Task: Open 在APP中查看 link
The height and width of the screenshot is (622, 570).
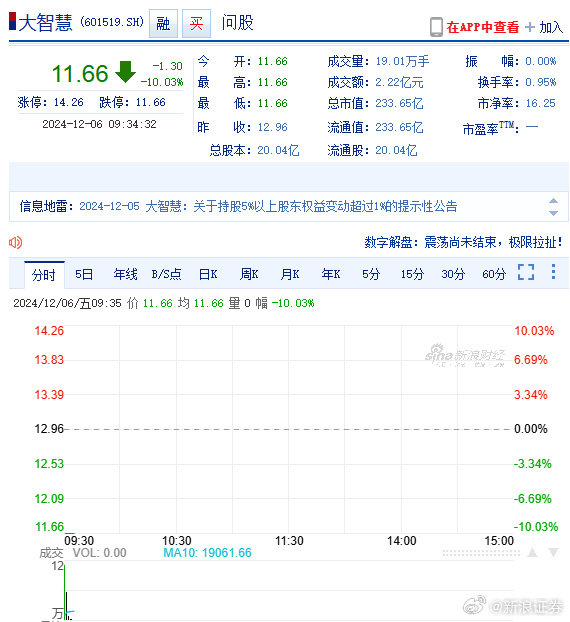Action: pos(482,27)
